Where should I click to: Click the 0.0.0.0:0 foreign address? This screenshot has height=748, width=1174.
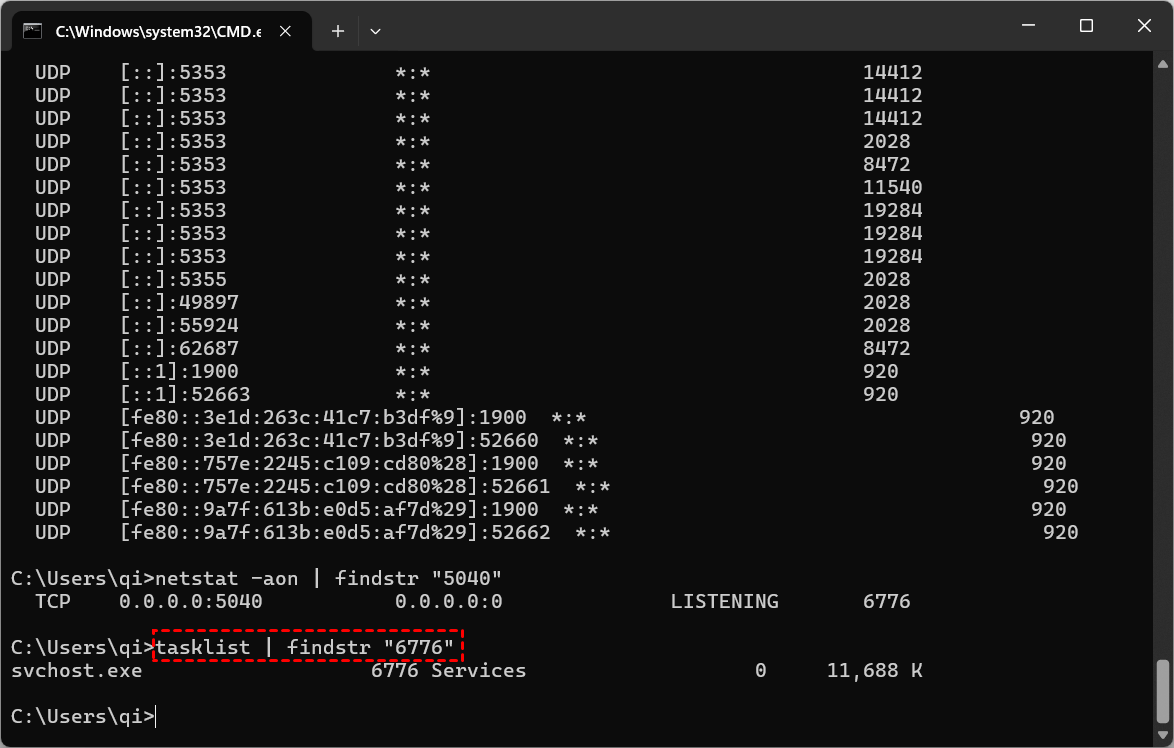[448, 602]
